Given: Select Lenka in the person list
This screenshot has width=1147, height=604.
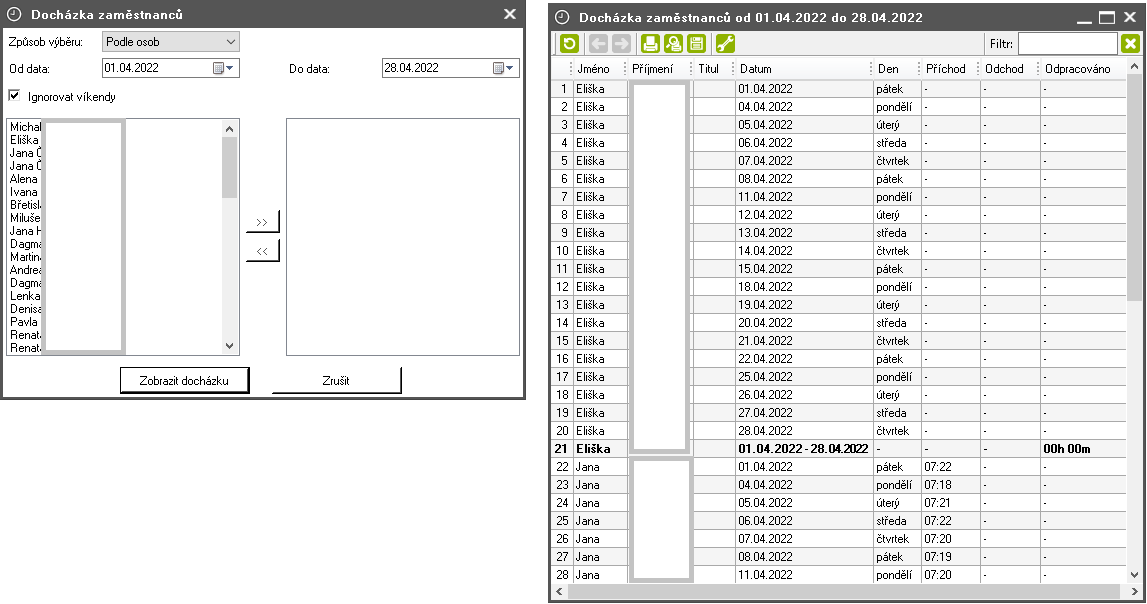Looking at the screenshot, I should pyautogui.click(x=25, y=295).
